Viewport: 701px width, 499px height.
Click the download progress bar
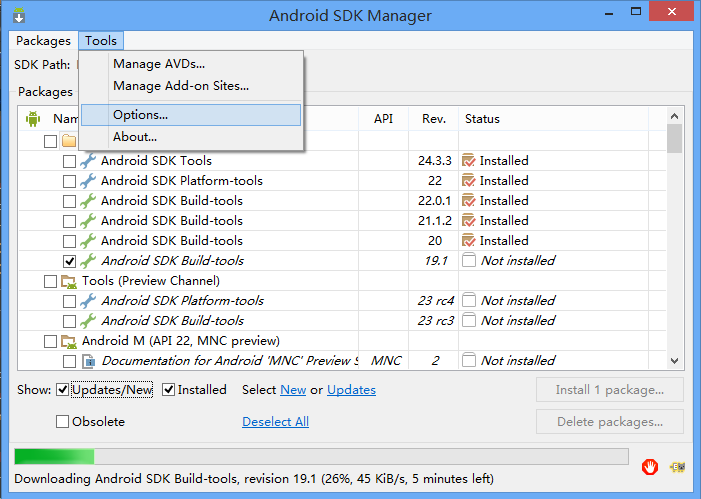coord(321,457)
